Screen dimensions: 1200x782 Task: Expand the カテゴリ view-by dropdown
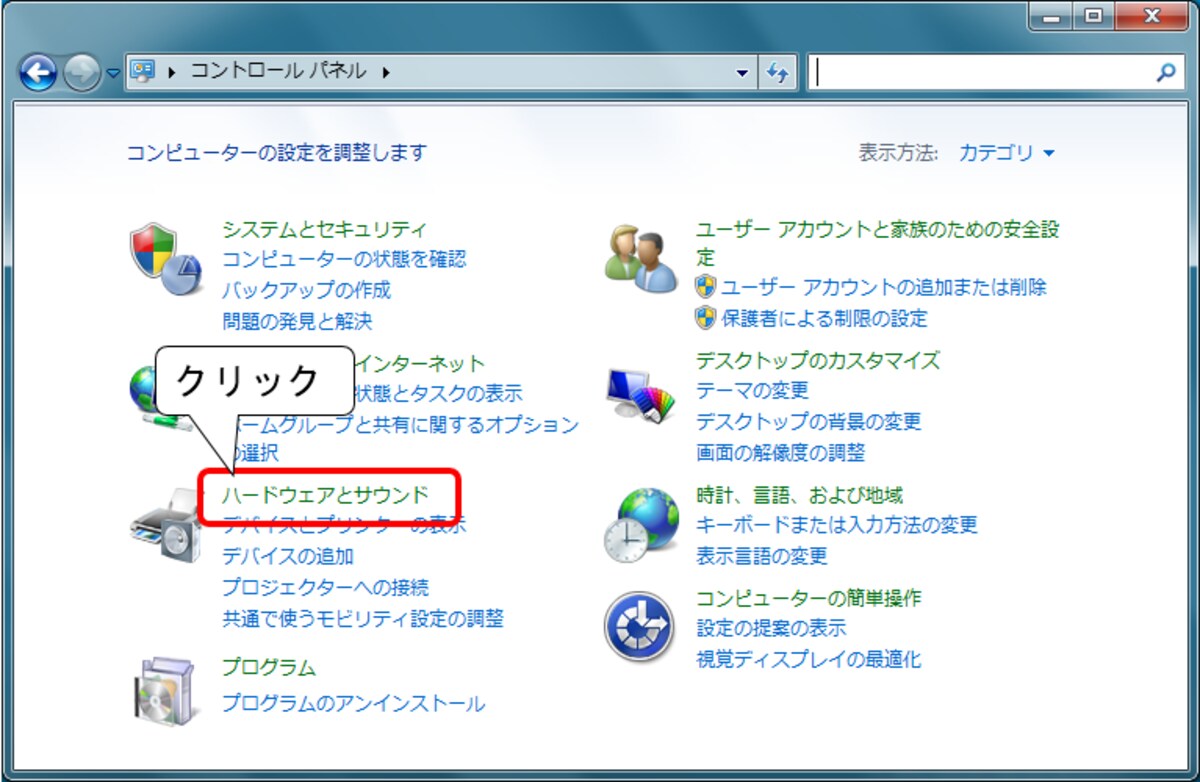pos(1007,153)
